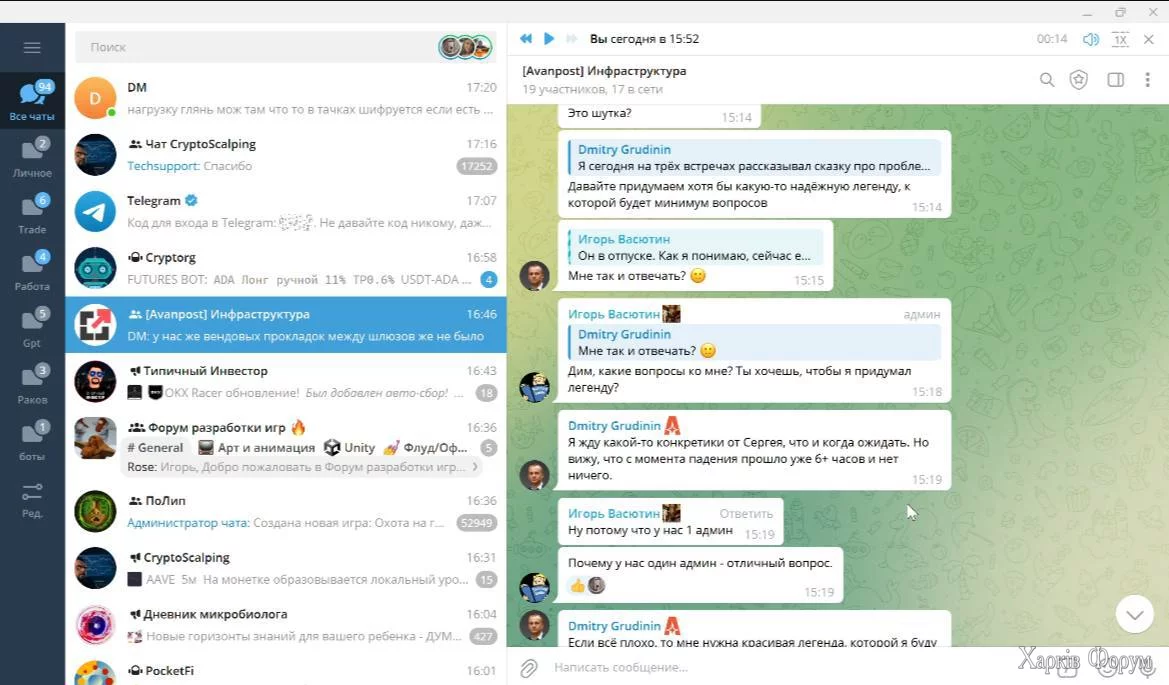This screenshot has width=1169, height=685.
Task: Click 'админ' label on Васютин message
Action: (x=921, y=315)
